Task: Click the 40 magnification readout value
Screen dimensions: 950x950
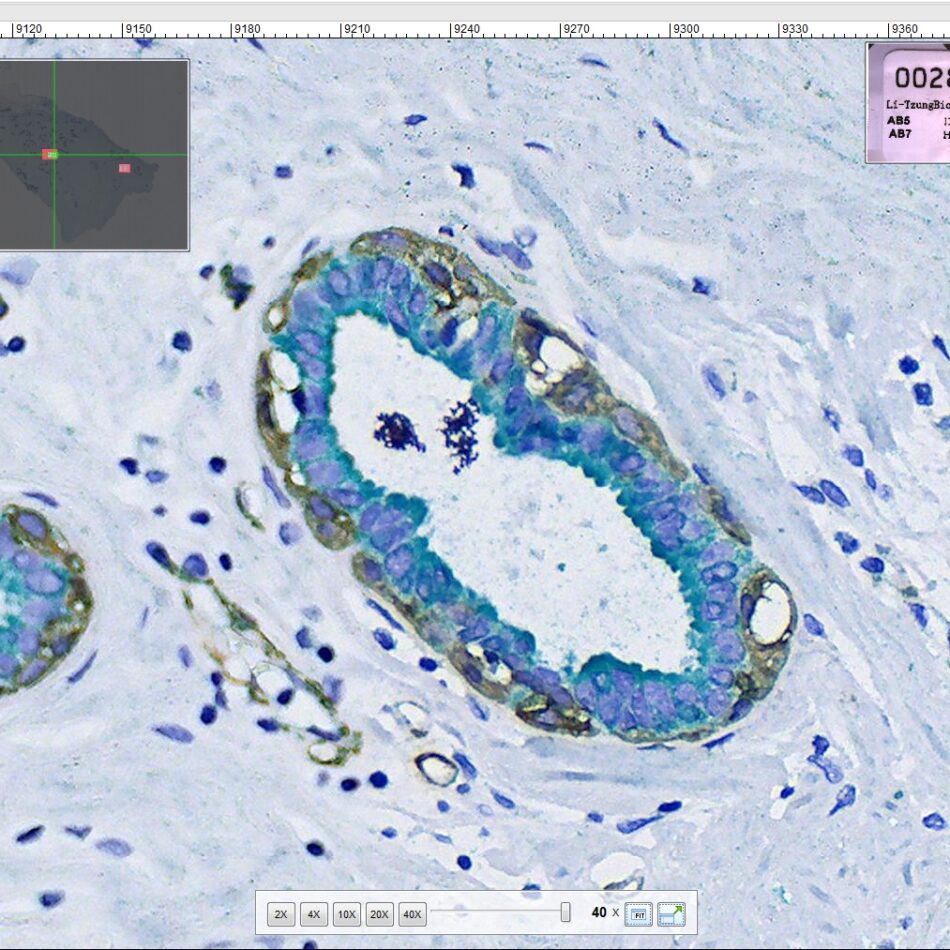Action: pos(599,913)
